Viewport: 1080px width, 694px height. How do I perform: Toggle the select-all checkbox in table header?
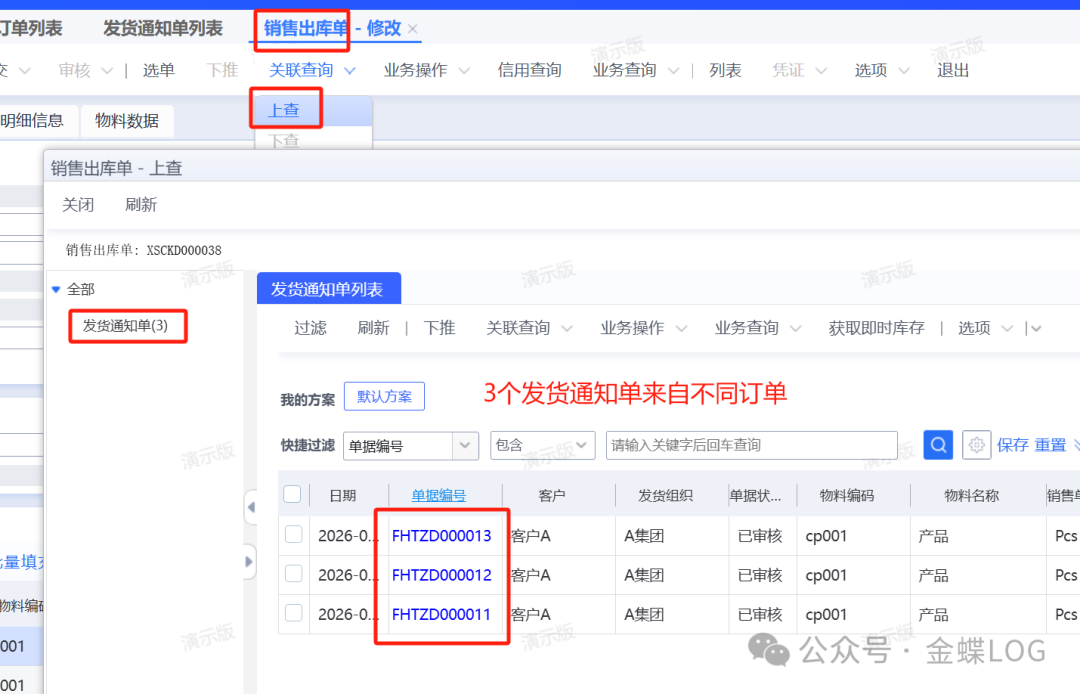[292, 494]
